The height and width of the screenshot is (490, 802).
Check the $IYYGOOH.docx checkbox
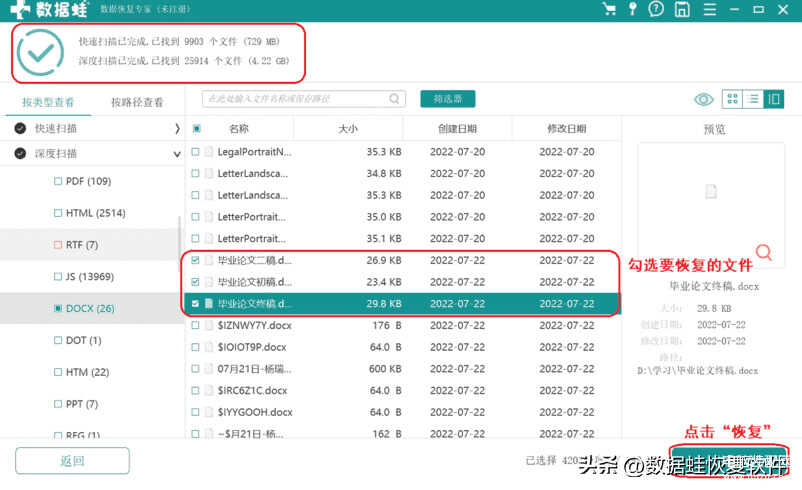(195, 412)
